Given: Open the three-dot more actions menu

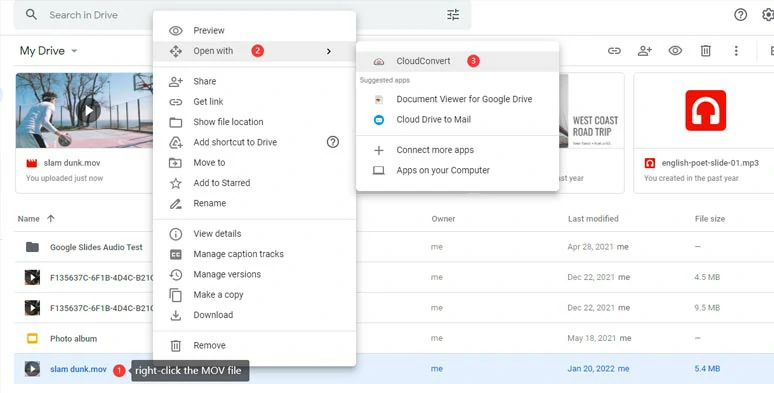Looking at the screenshot, I should (736, 50).
